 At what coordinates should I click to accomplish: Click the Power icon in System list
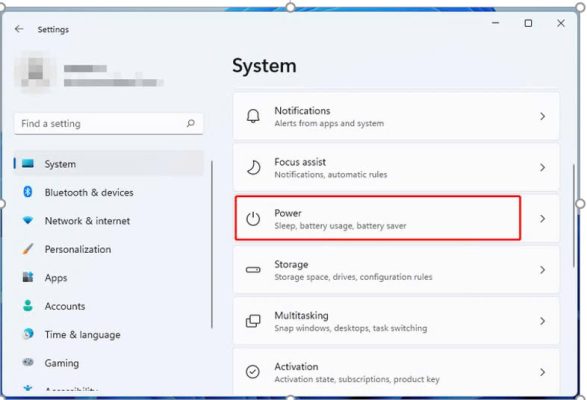[x=253, y=218]
